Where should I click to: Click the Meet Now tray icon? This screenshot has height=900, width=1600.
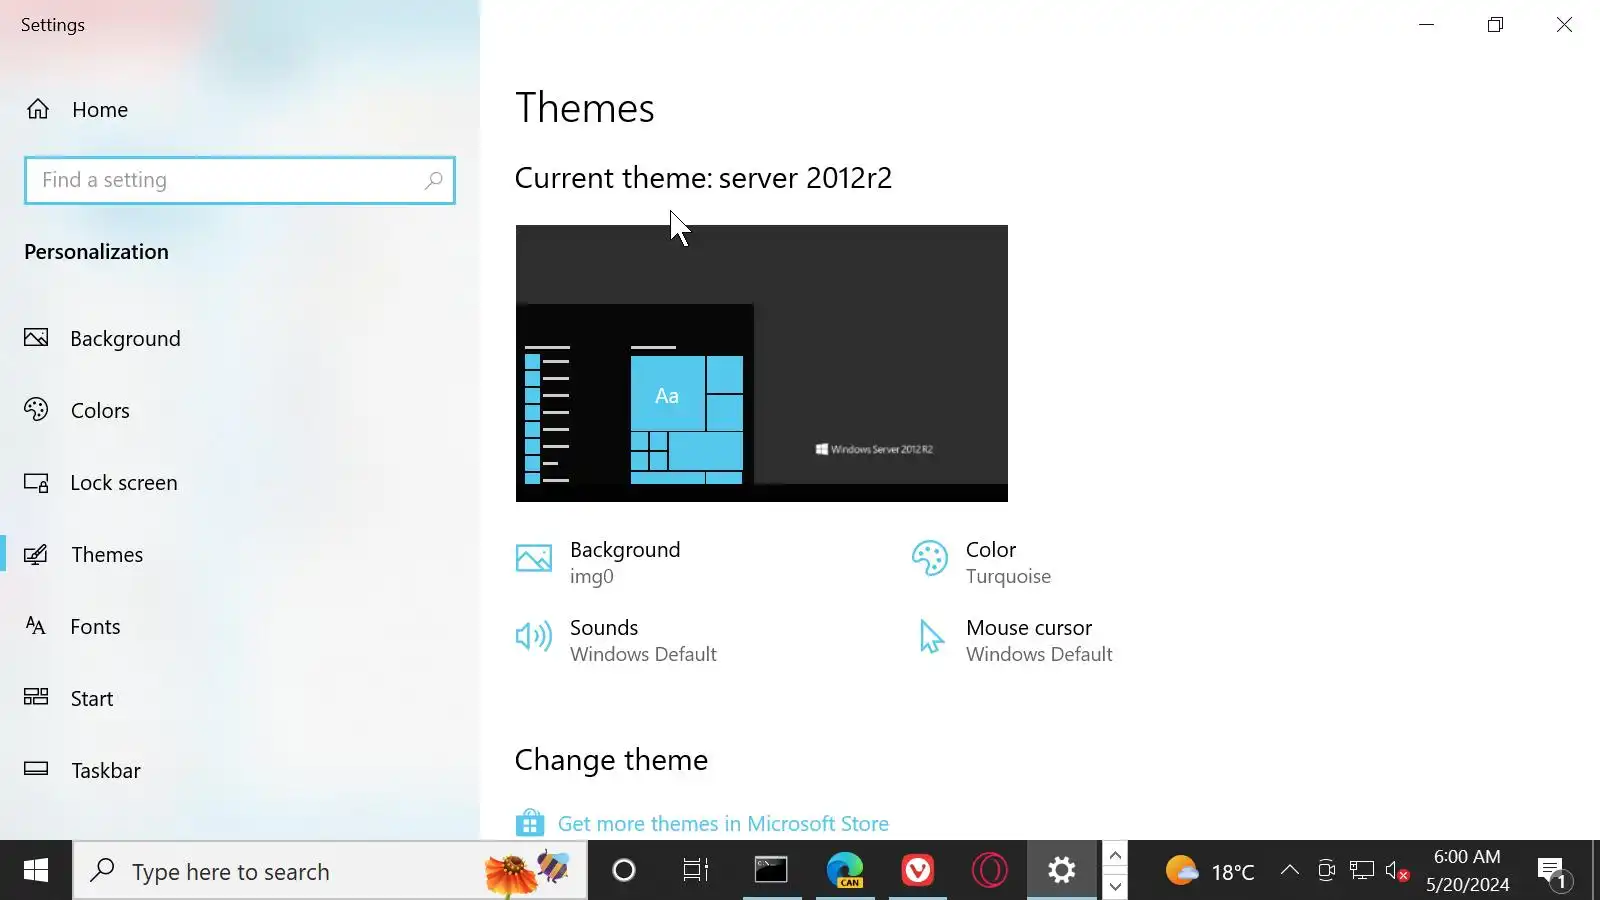click(x=1326, y=871)
